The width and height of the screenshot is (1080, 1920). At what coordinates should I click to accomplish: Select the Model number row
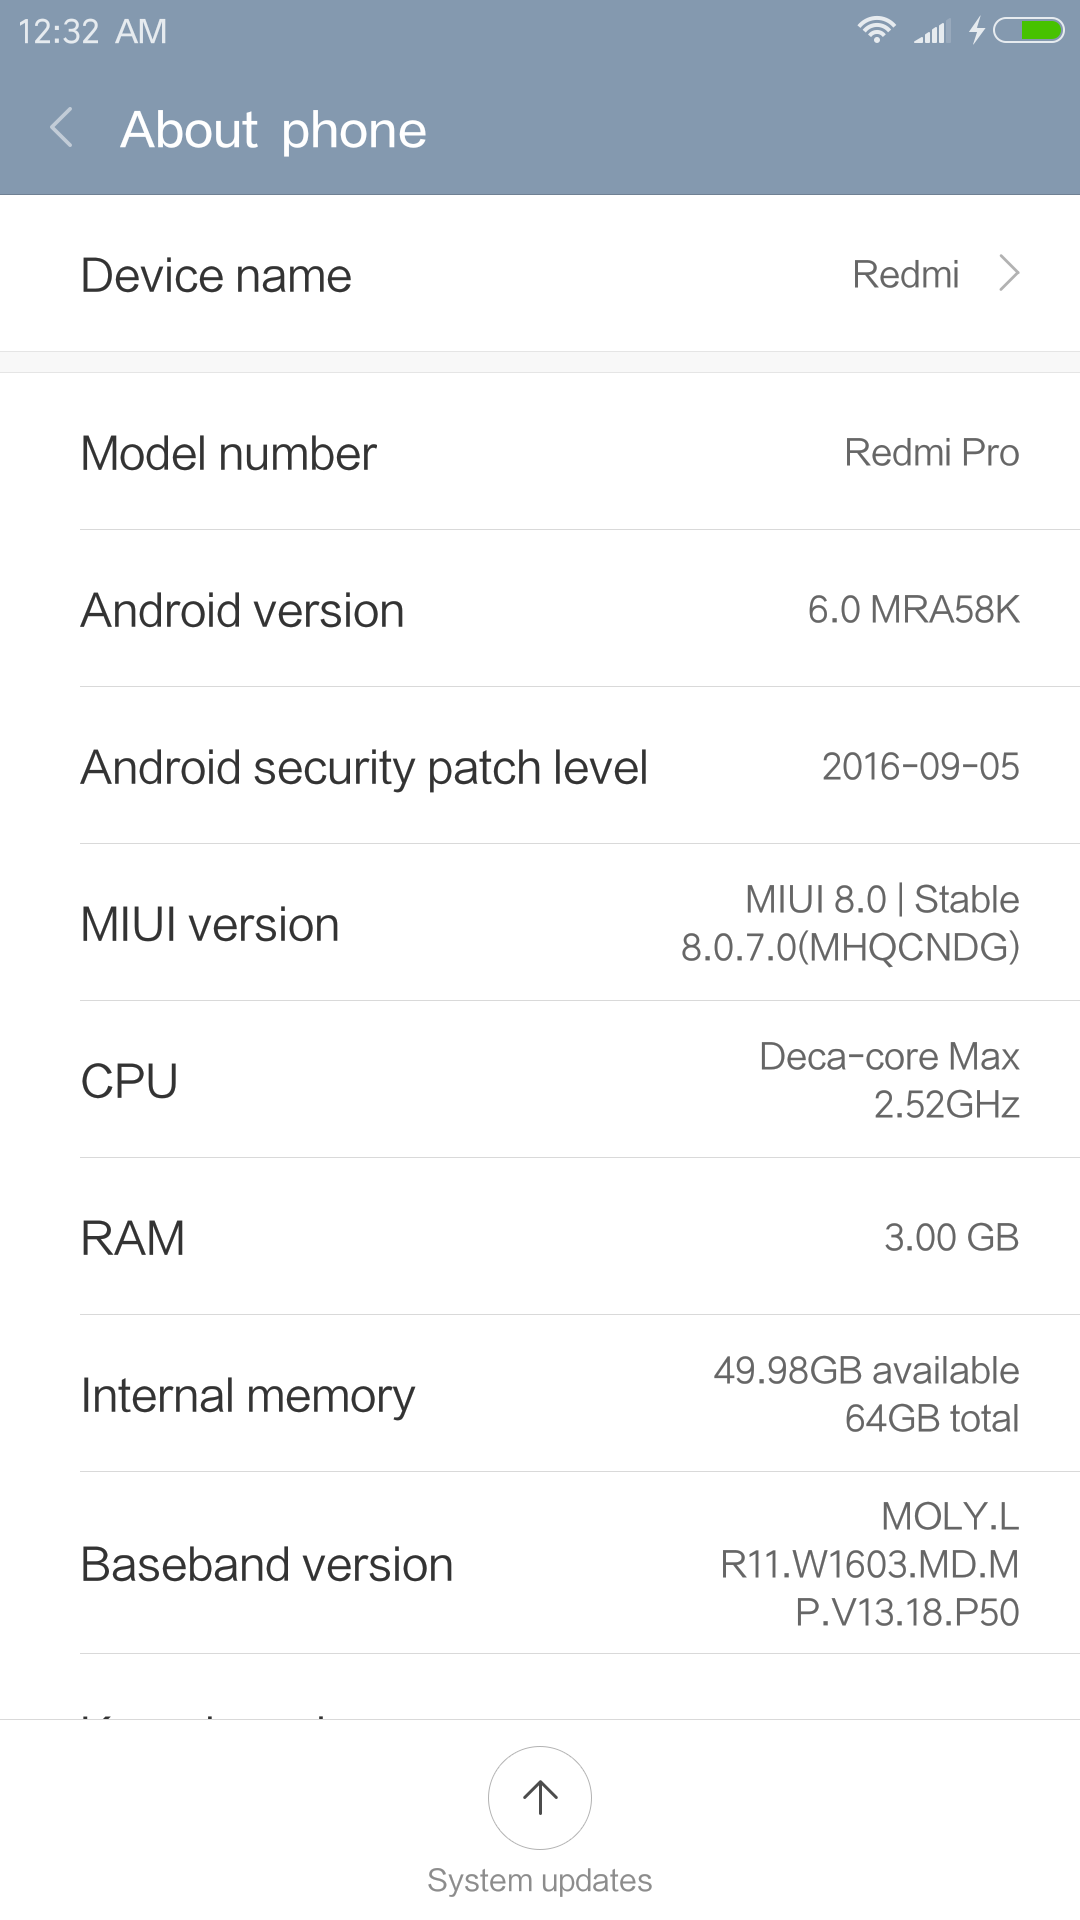pyautogui.click(x=540, y=453)
